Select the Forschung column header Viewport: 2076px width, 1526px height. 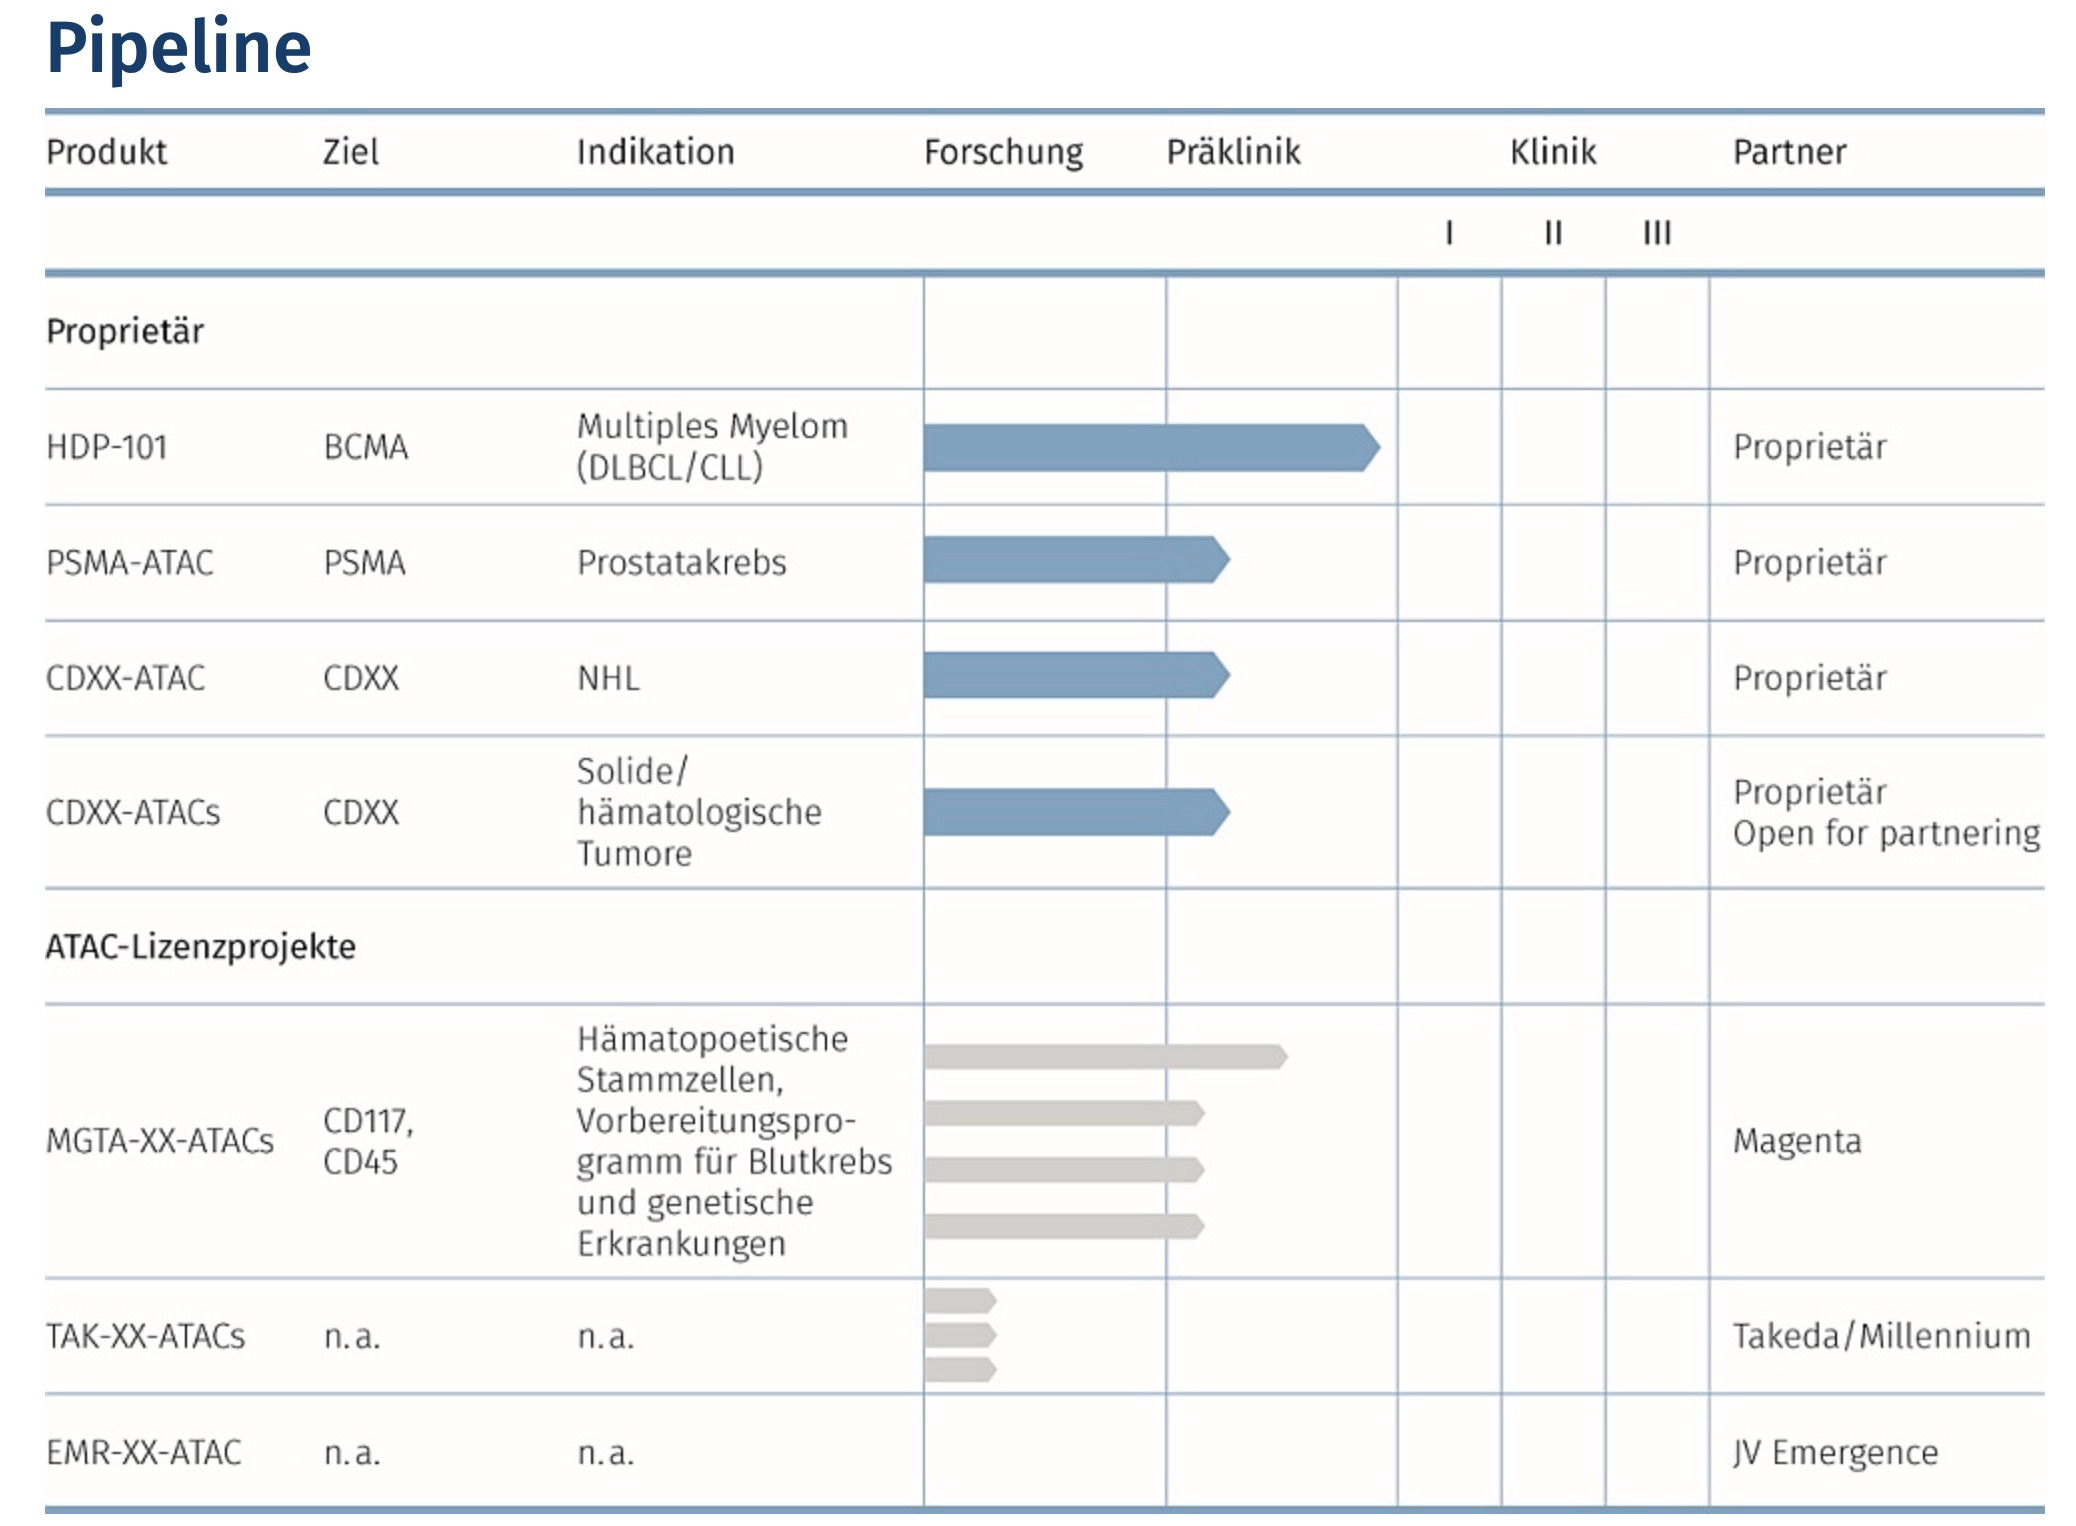1003,152
